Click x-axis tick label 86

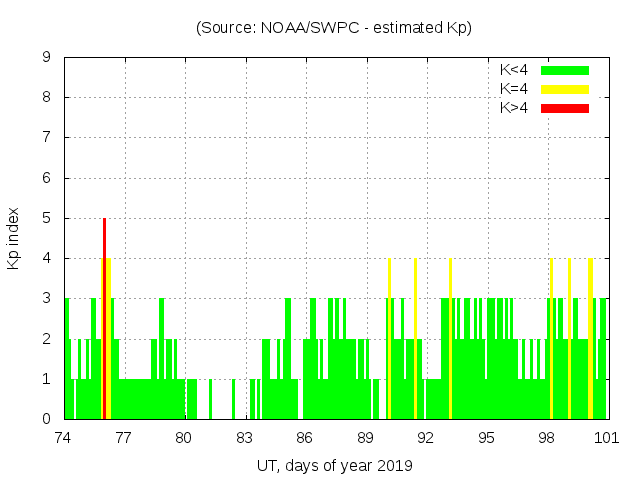pos(305,437)
